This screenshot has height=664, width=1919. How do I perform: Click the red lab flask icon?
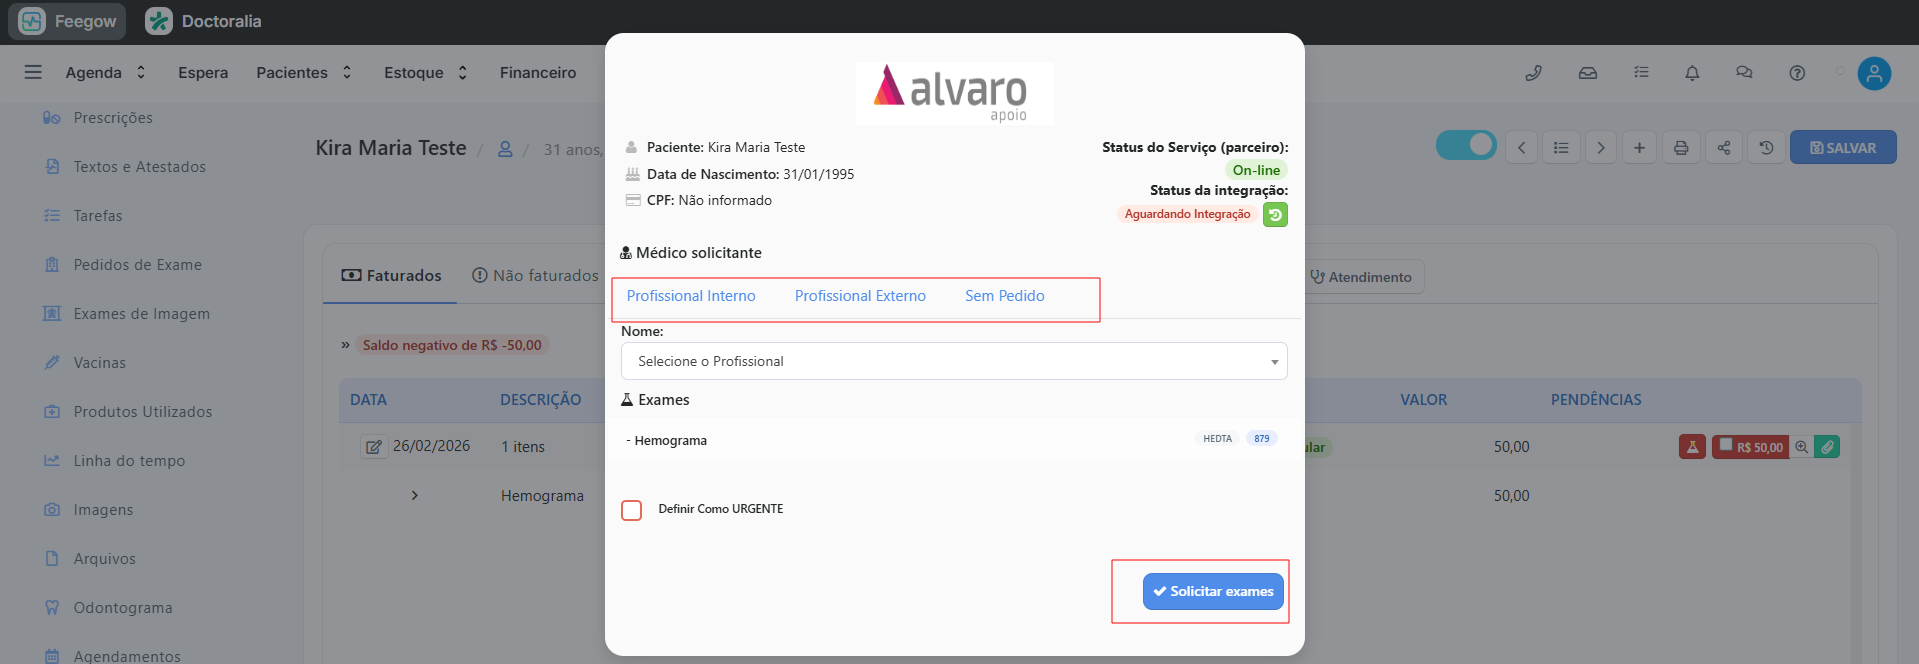coord(1692,447)
